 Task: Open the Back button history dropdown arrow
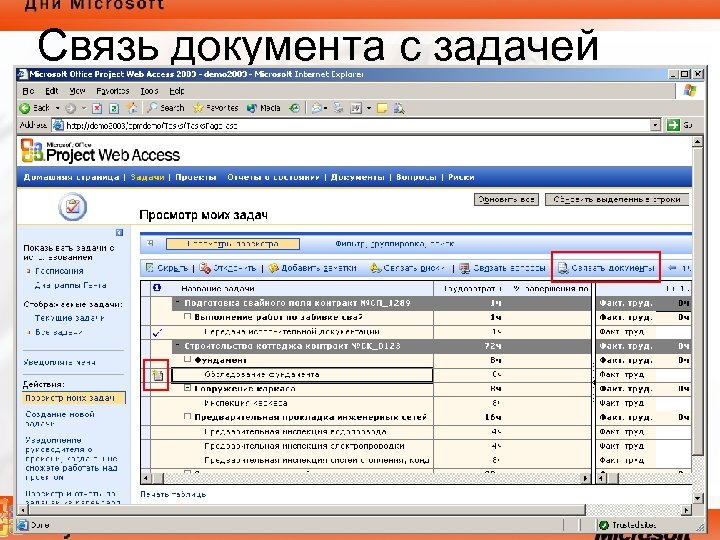[x=57, y=108]
